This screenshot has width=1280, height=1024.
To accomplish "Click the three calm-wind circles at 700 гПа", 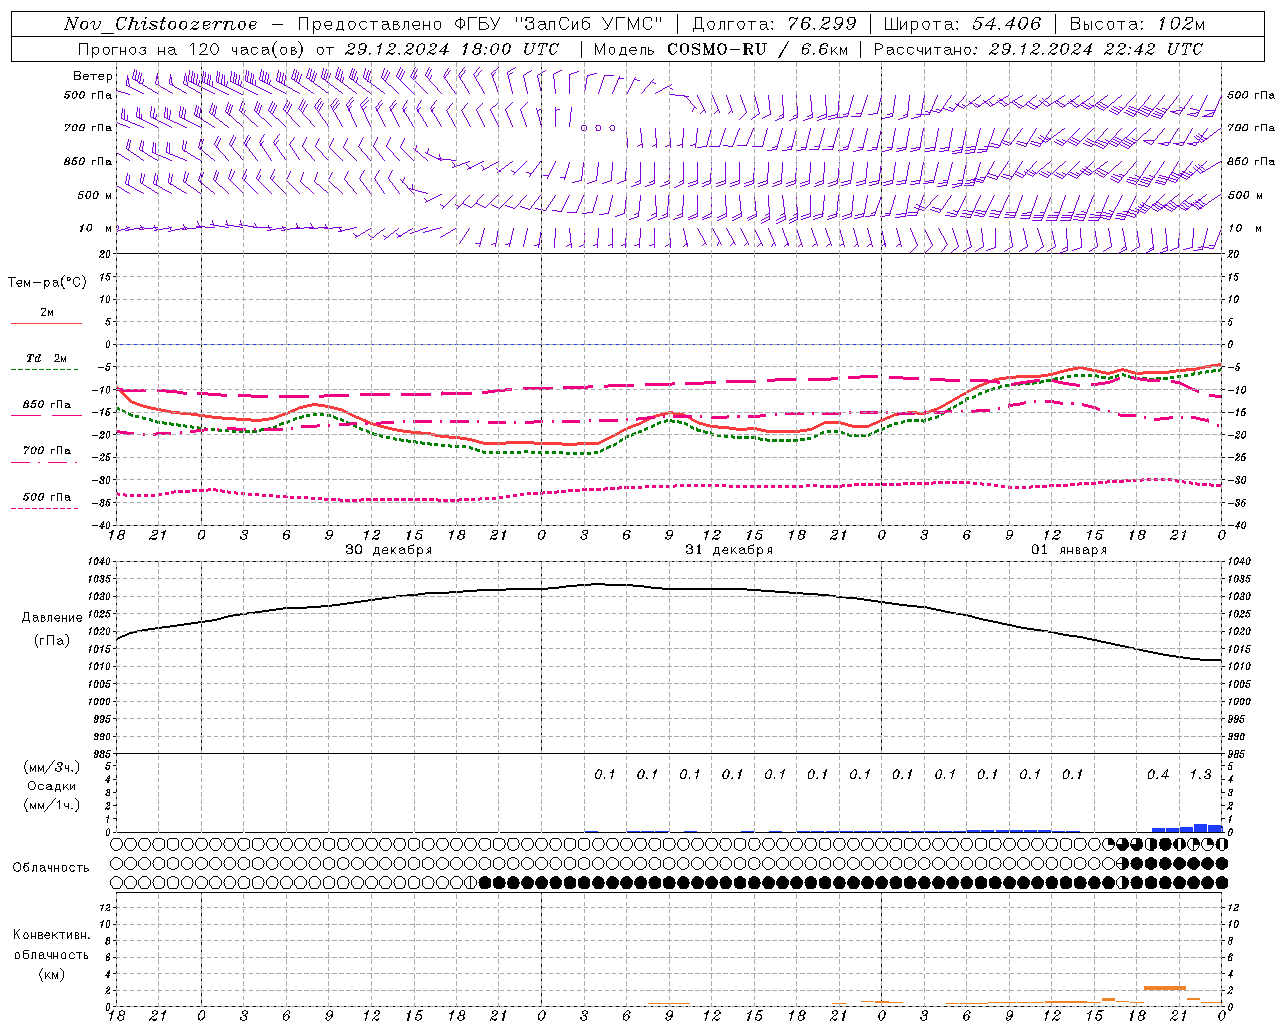I will coord(598,128).
